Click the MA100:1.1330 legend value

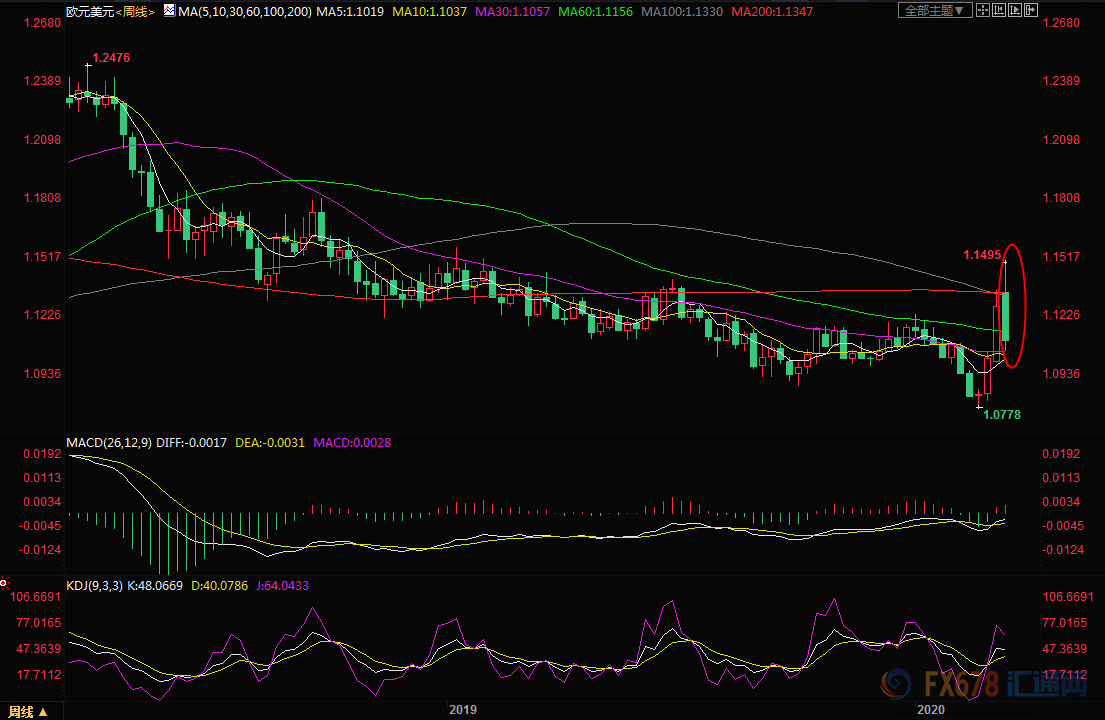pyautogui.click(x=682, y=12)
